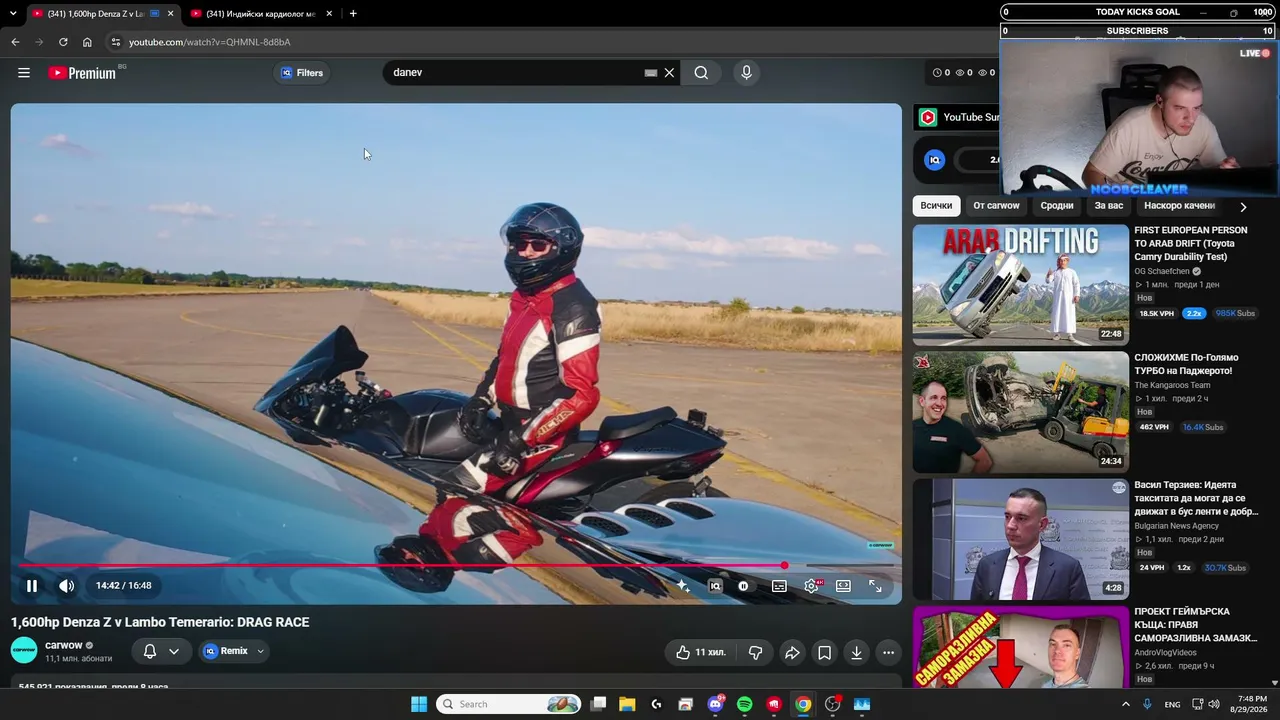Open the Bulgarian News Agency channel link

[1177, 526]
